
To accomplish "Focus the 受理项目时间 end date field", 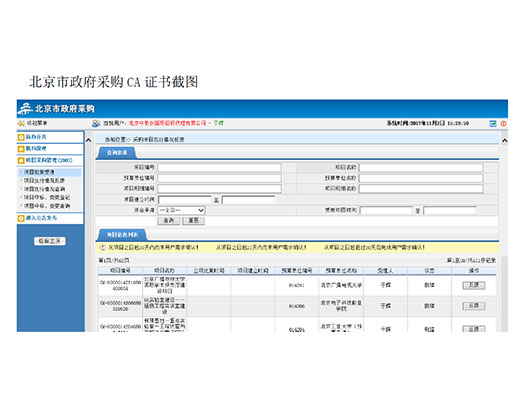I will (450, 211).
